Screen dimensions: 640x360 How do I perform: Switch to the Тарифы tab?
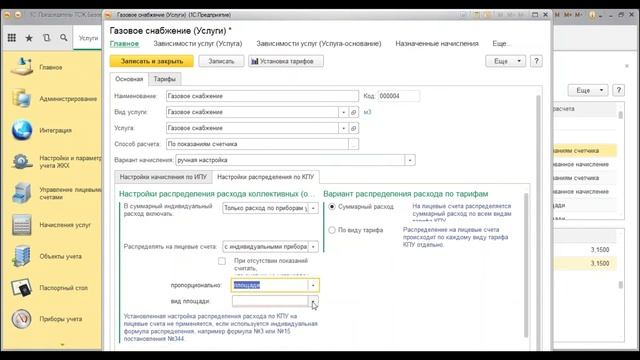[164, 79]
